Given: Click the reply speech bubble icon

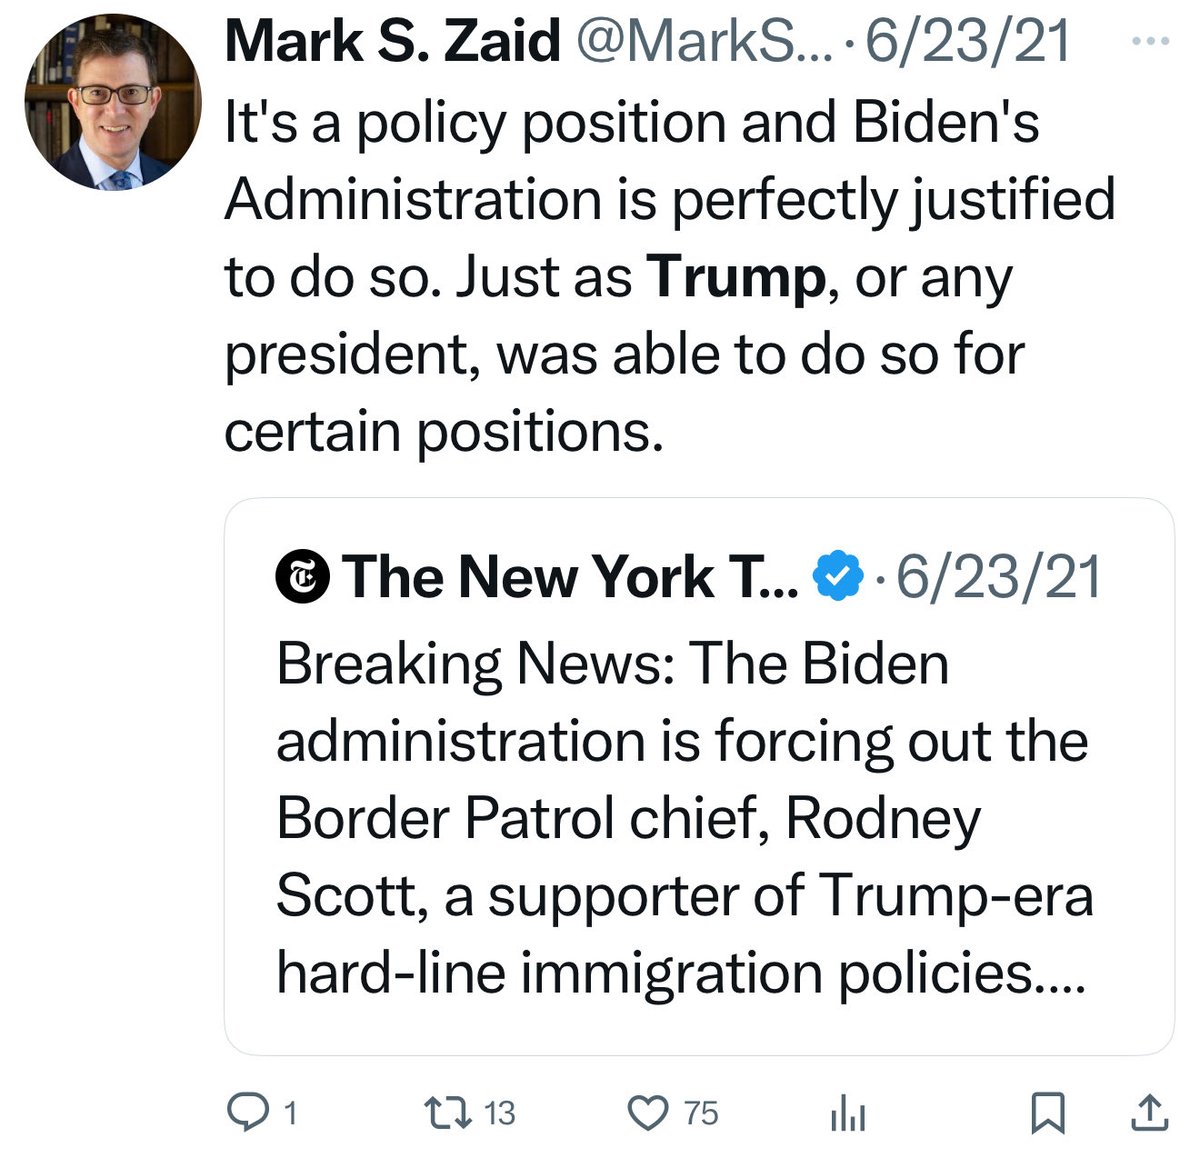Looking at the screenshot, I should pyautogui.click(x=246, y=1112).
